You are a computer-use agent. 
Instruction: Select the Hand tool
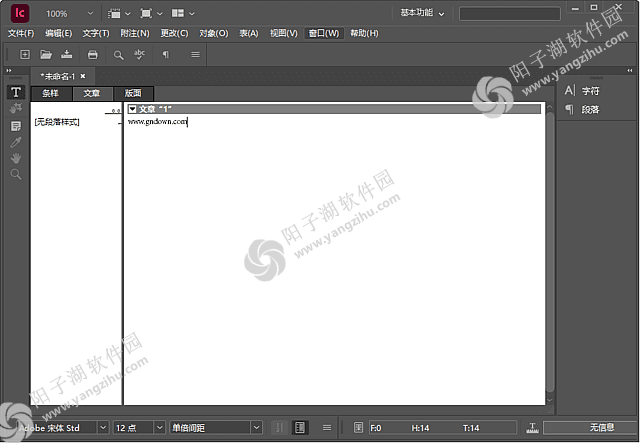(x=16, y=158)
